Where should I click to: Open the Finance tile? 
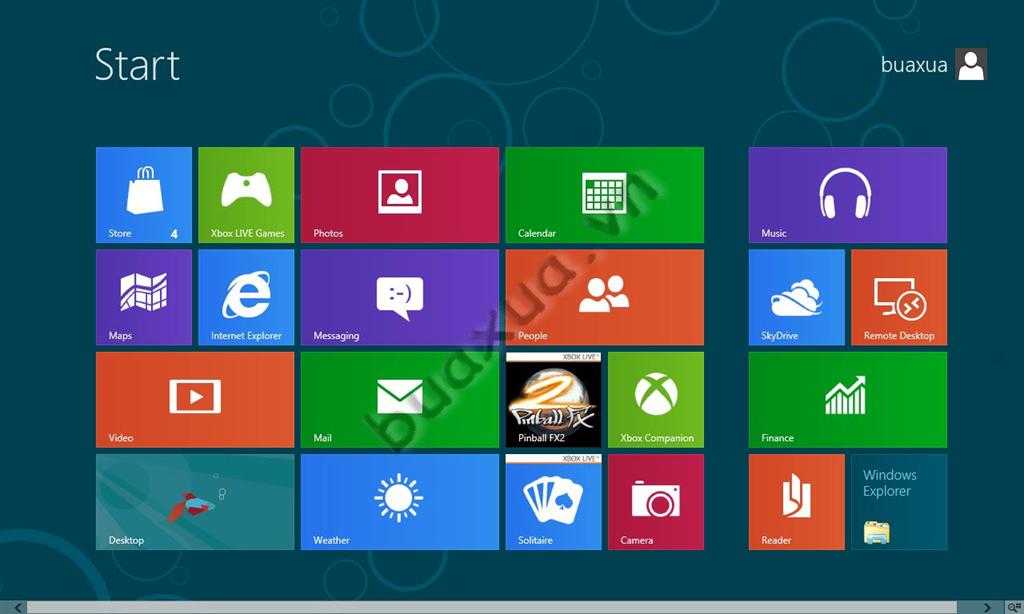pyautogui.click(x=847, y=399)
